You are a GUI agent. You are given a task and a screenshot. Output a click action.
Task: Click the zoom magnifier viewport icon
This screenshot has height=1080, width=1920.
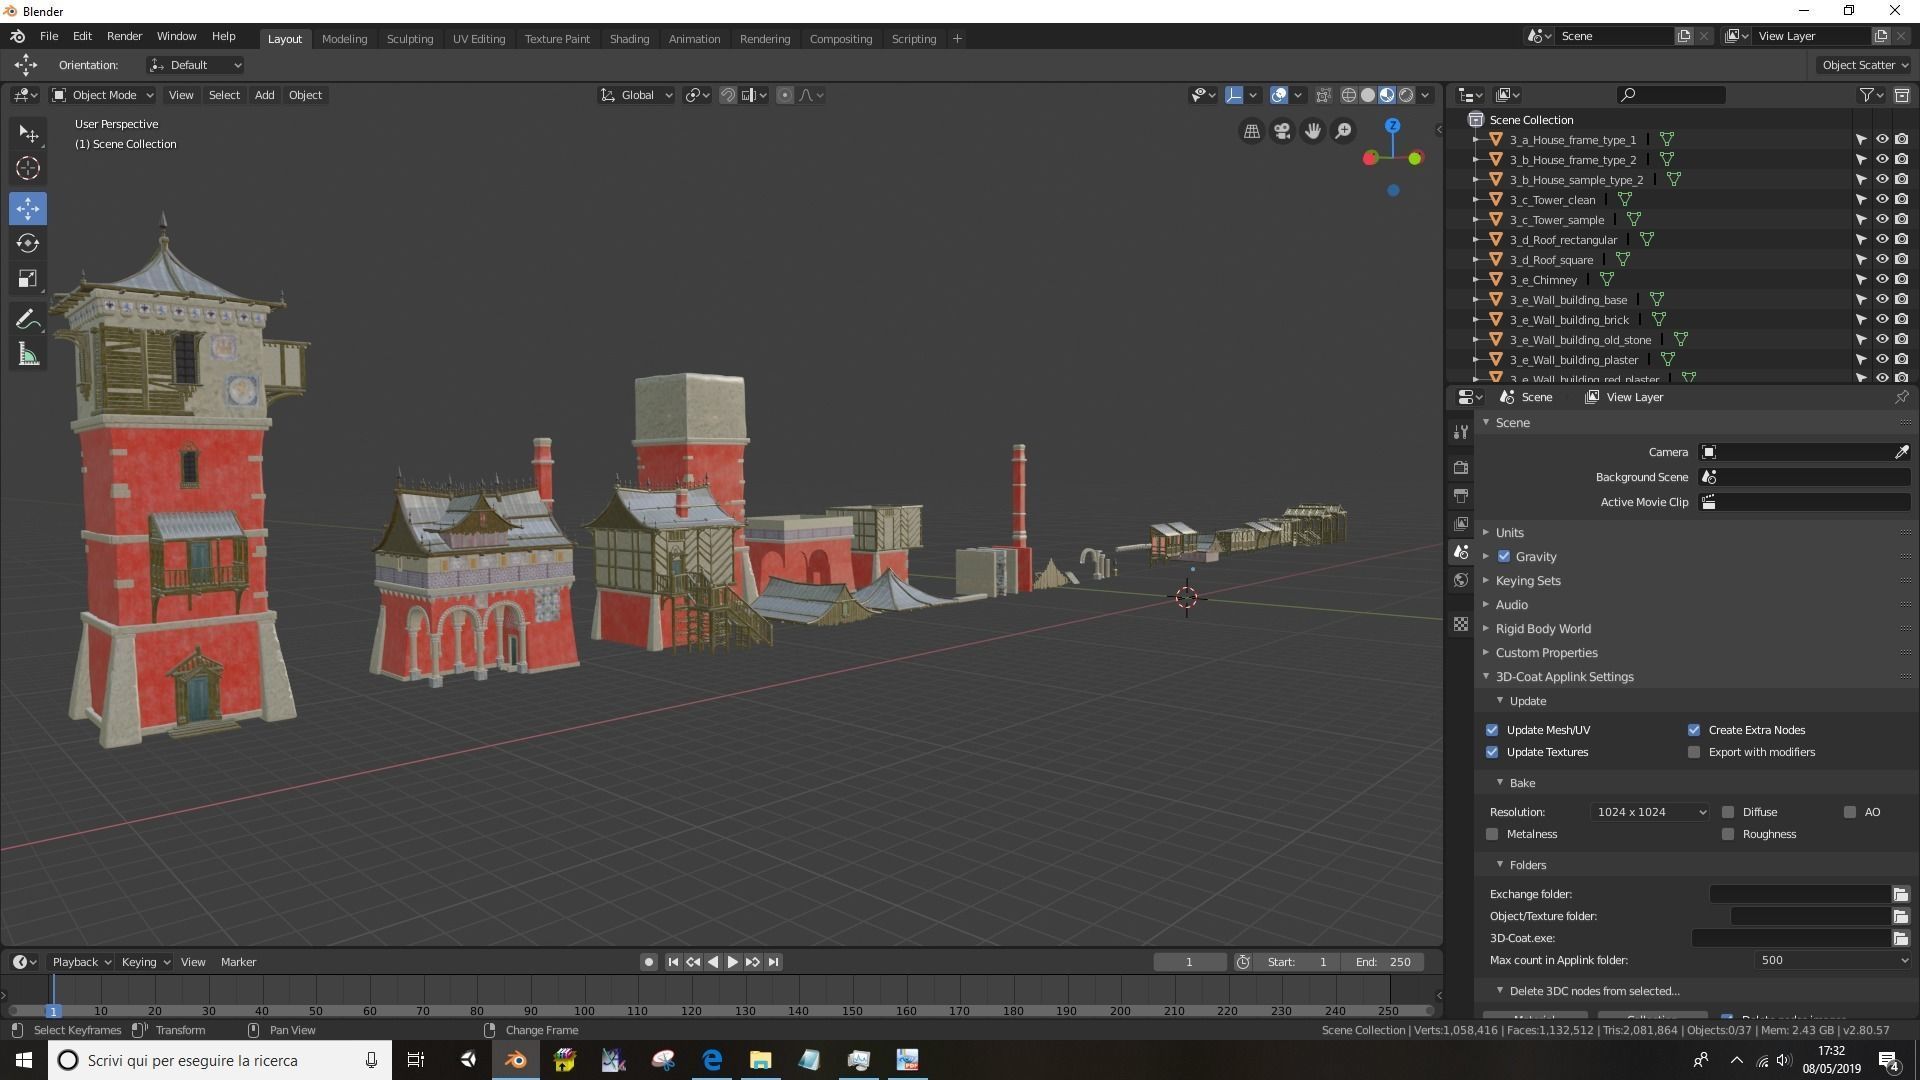pyautogui.click(x=1343, y=131)
